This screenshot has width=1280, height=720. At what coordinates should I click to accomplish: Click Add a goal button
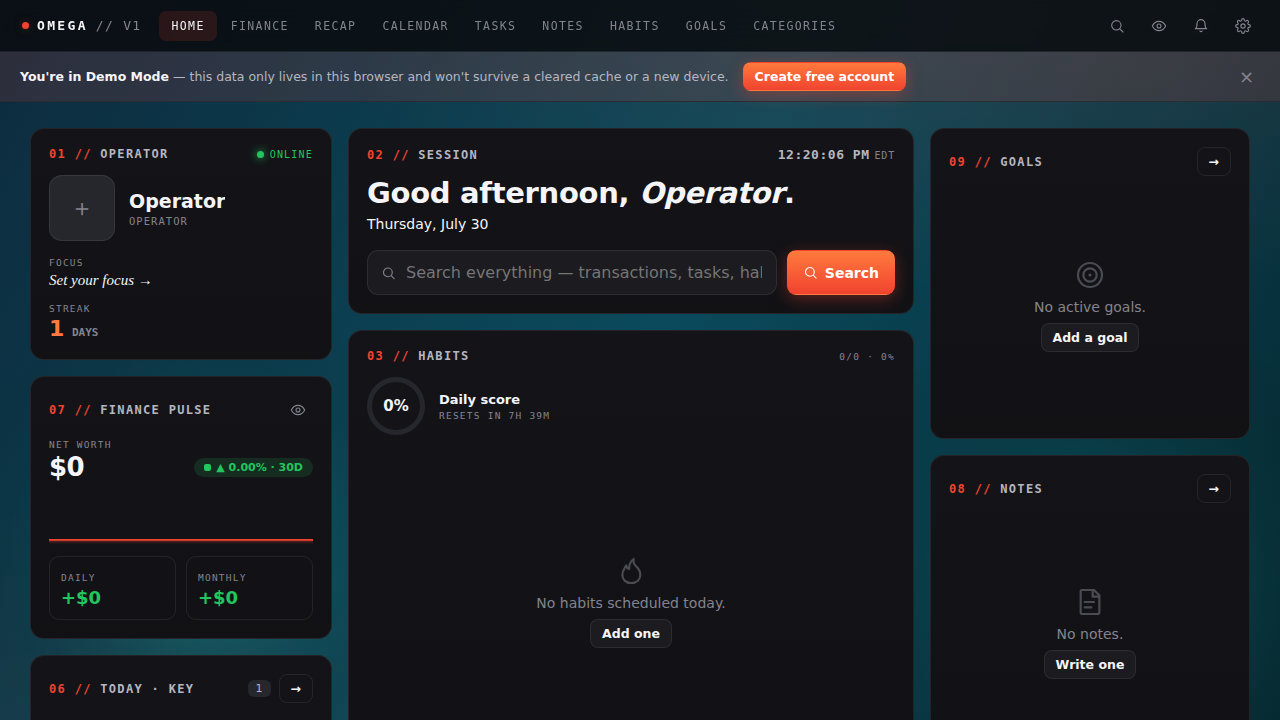pos(1090,338)
